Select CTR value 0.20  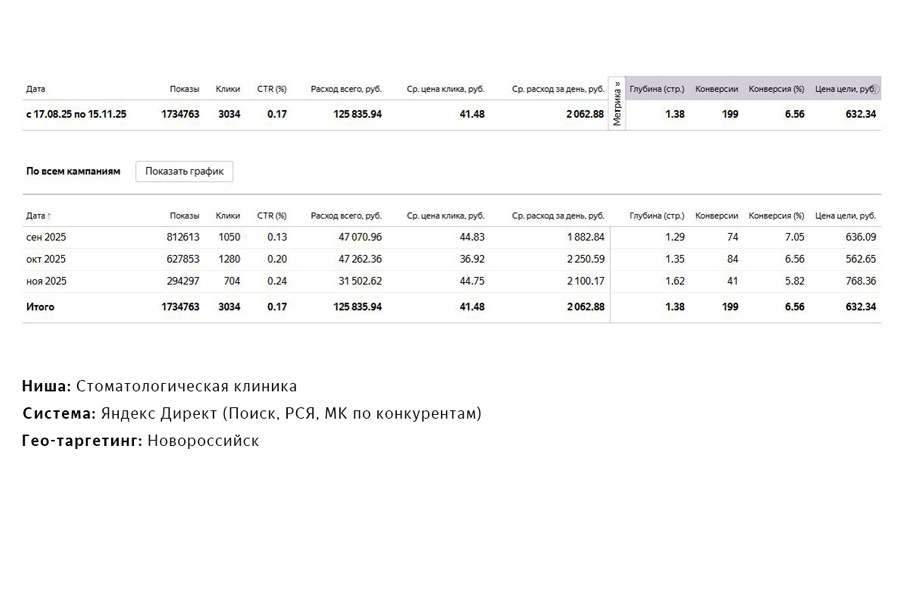(x=277, y=259)
